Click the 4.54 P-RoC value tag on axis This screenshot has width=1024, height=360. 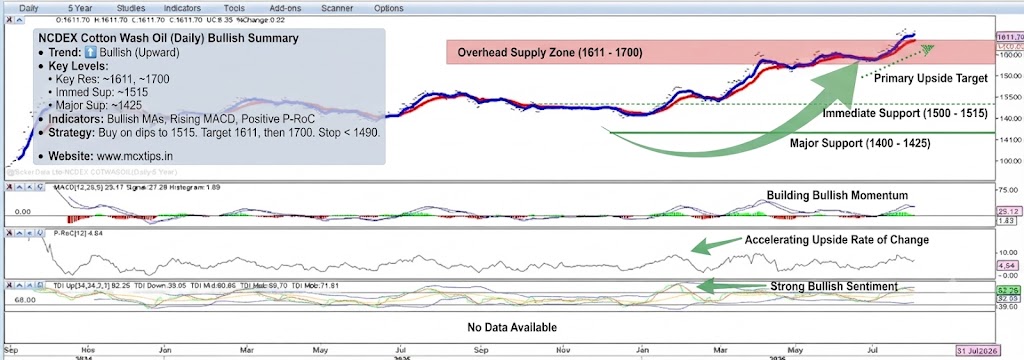tap(1009, 266)
